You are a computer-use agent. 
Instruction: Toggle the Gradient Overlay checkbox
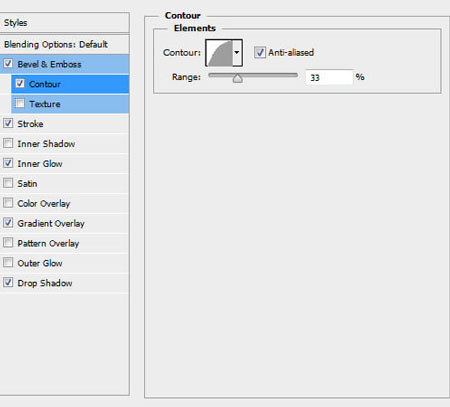pyautogui.click(x=8, y=223)
